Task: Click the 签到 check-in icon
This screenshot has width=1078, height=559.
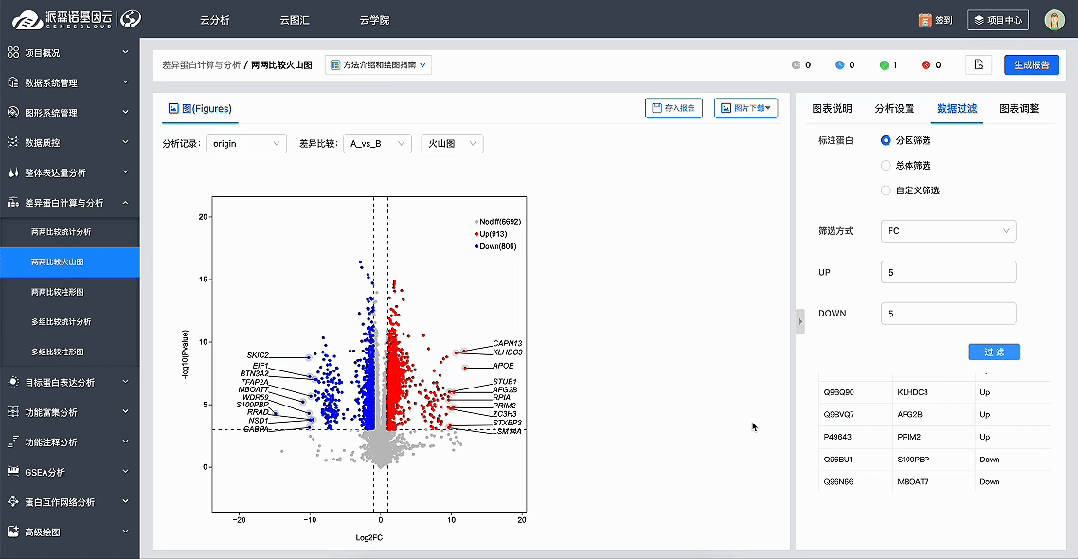Action: click(x=925, y=20)
